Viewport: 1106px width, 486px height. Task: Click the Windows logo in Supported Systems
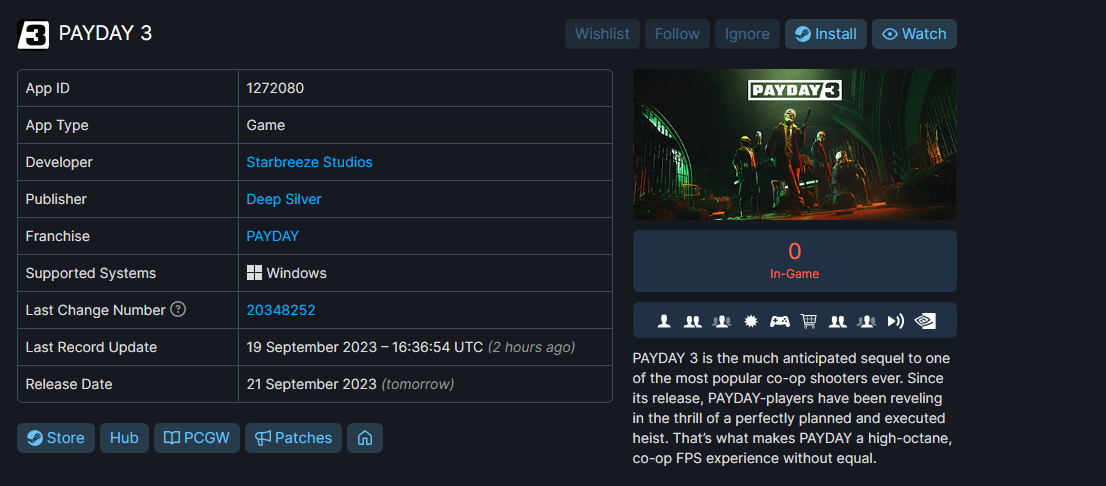tap(254, 273)
